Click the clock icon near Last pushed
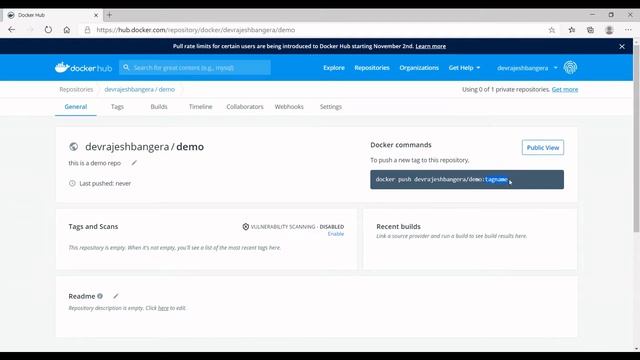Image resolution: width=640 pixels, height=360 pixels. click(72, 183)
